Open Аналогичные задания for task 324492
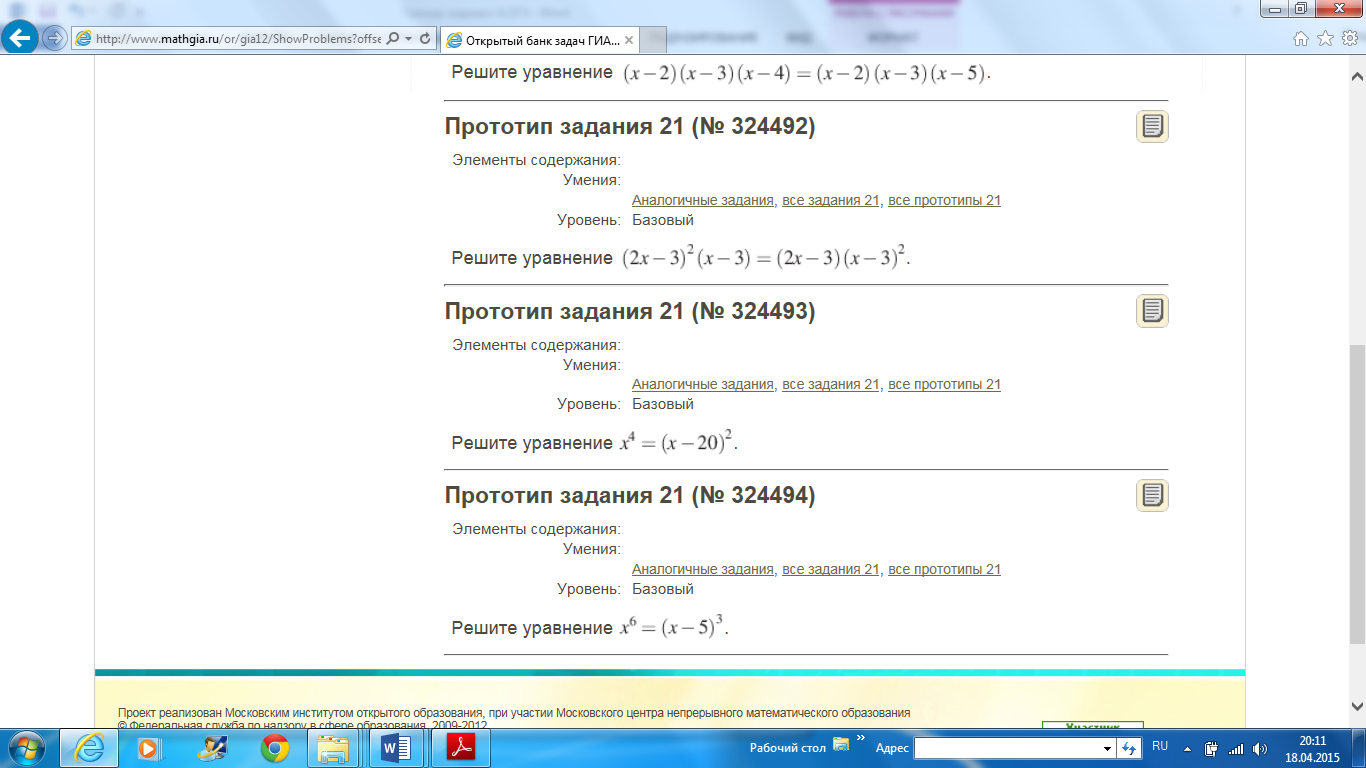The height and width of the screenshot is (768, 1366). 703,200
